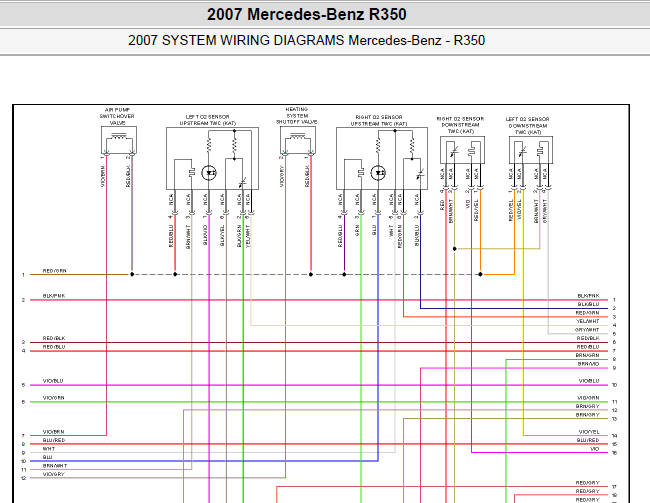Click 'BRN/WHT' label on left wire 11

(x=55, y=466)
